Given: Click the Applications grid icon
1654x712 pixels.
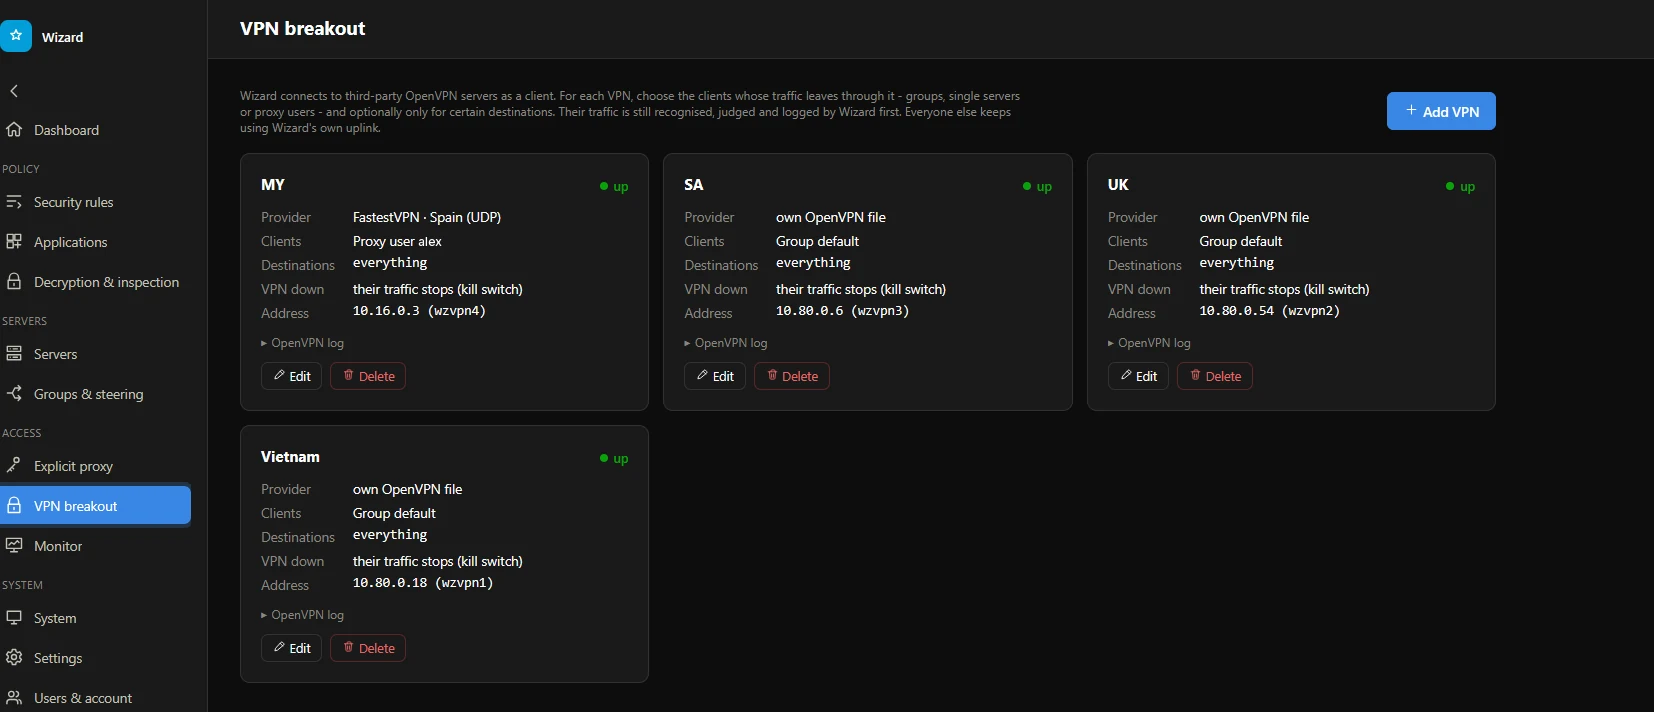Looking at the screenshot, I should (14, 242).
